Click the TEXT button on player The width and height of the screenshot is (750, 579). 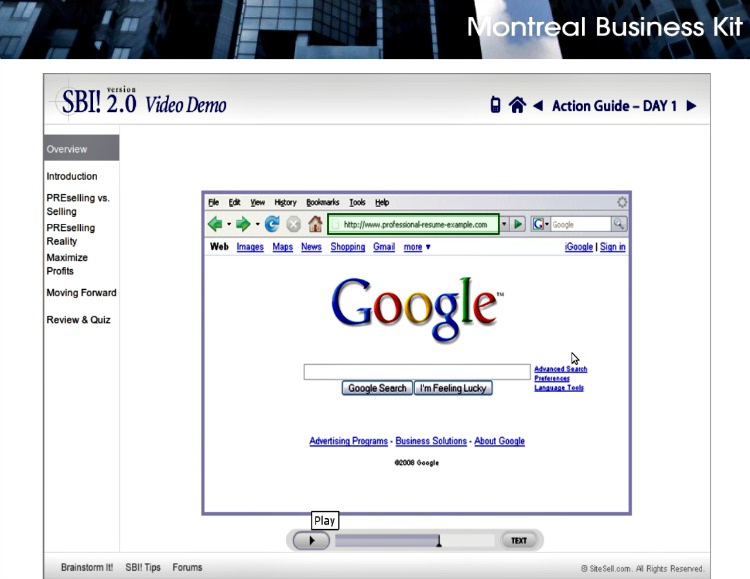click(519, 540)
